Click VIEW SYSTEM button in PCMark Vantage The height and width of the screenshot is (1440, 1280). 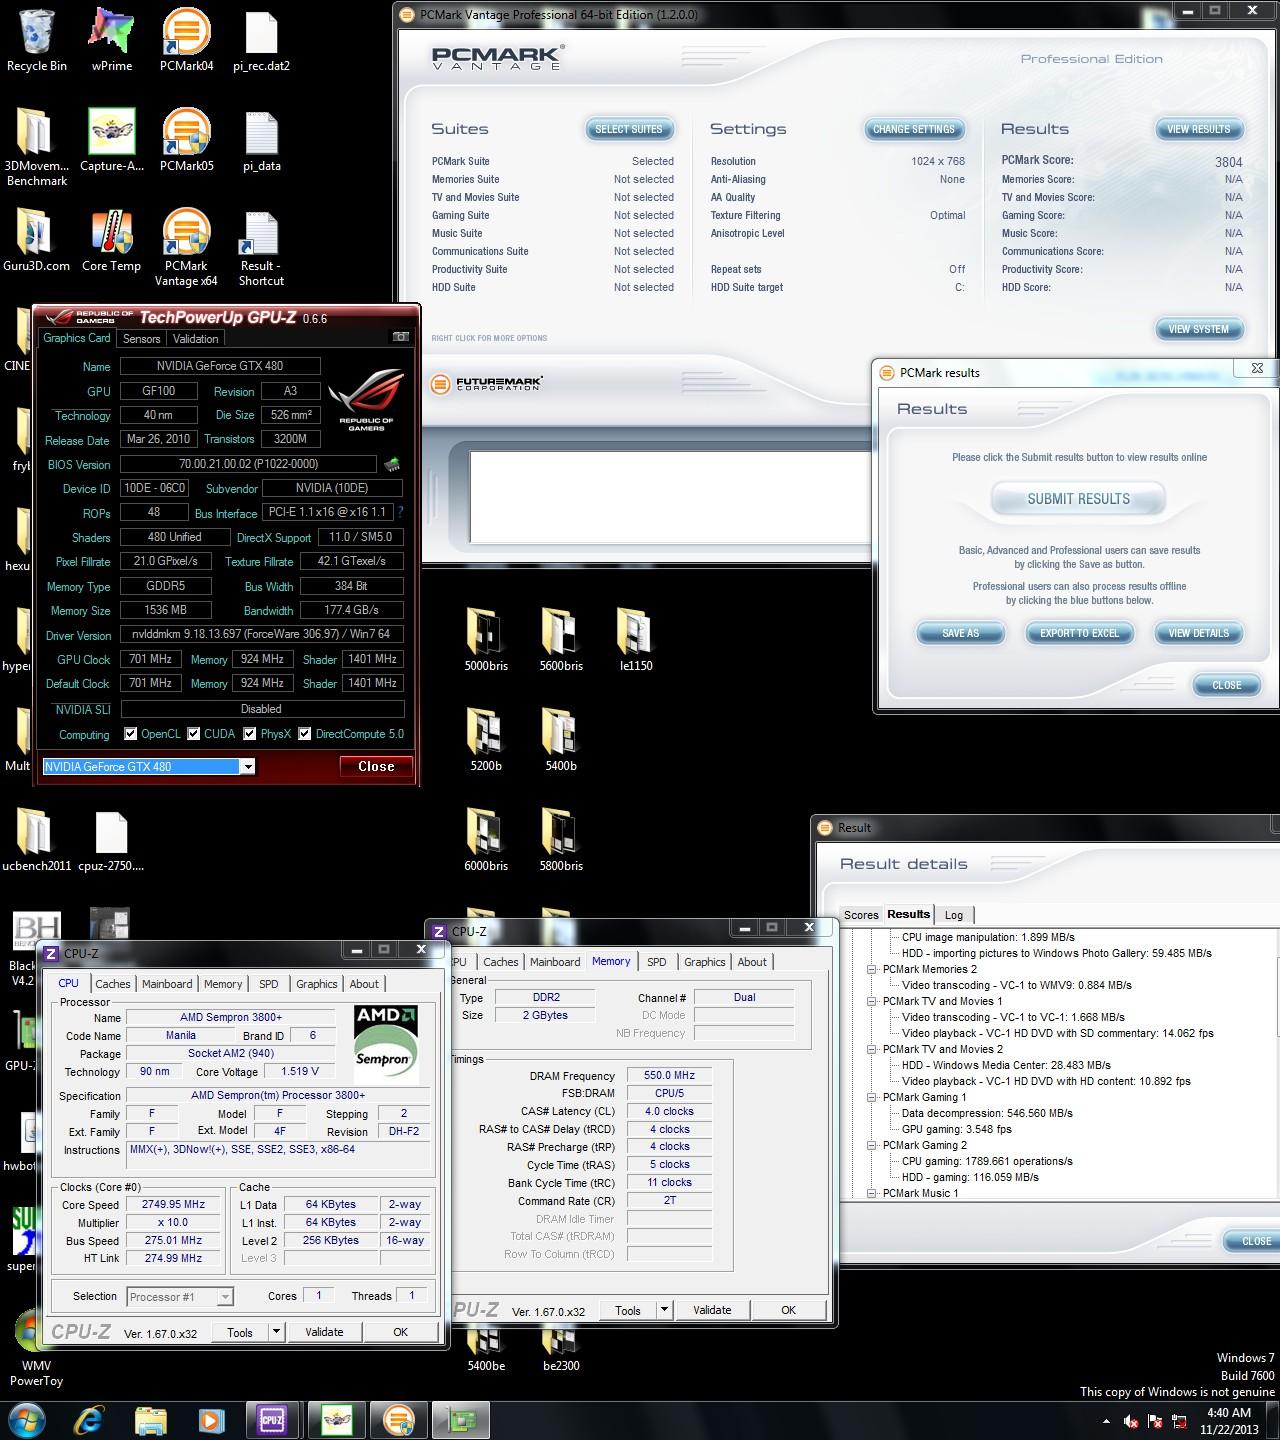click(x=1198, y=329)
